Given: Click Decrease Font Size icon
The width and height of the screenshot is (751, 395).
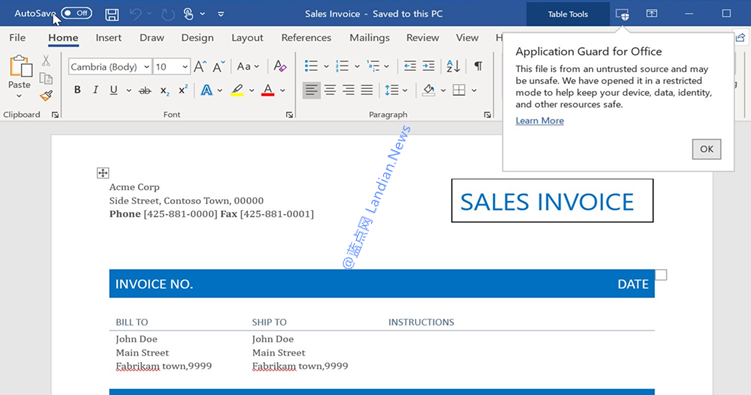Looking at the screenshot, I should 219,66.
